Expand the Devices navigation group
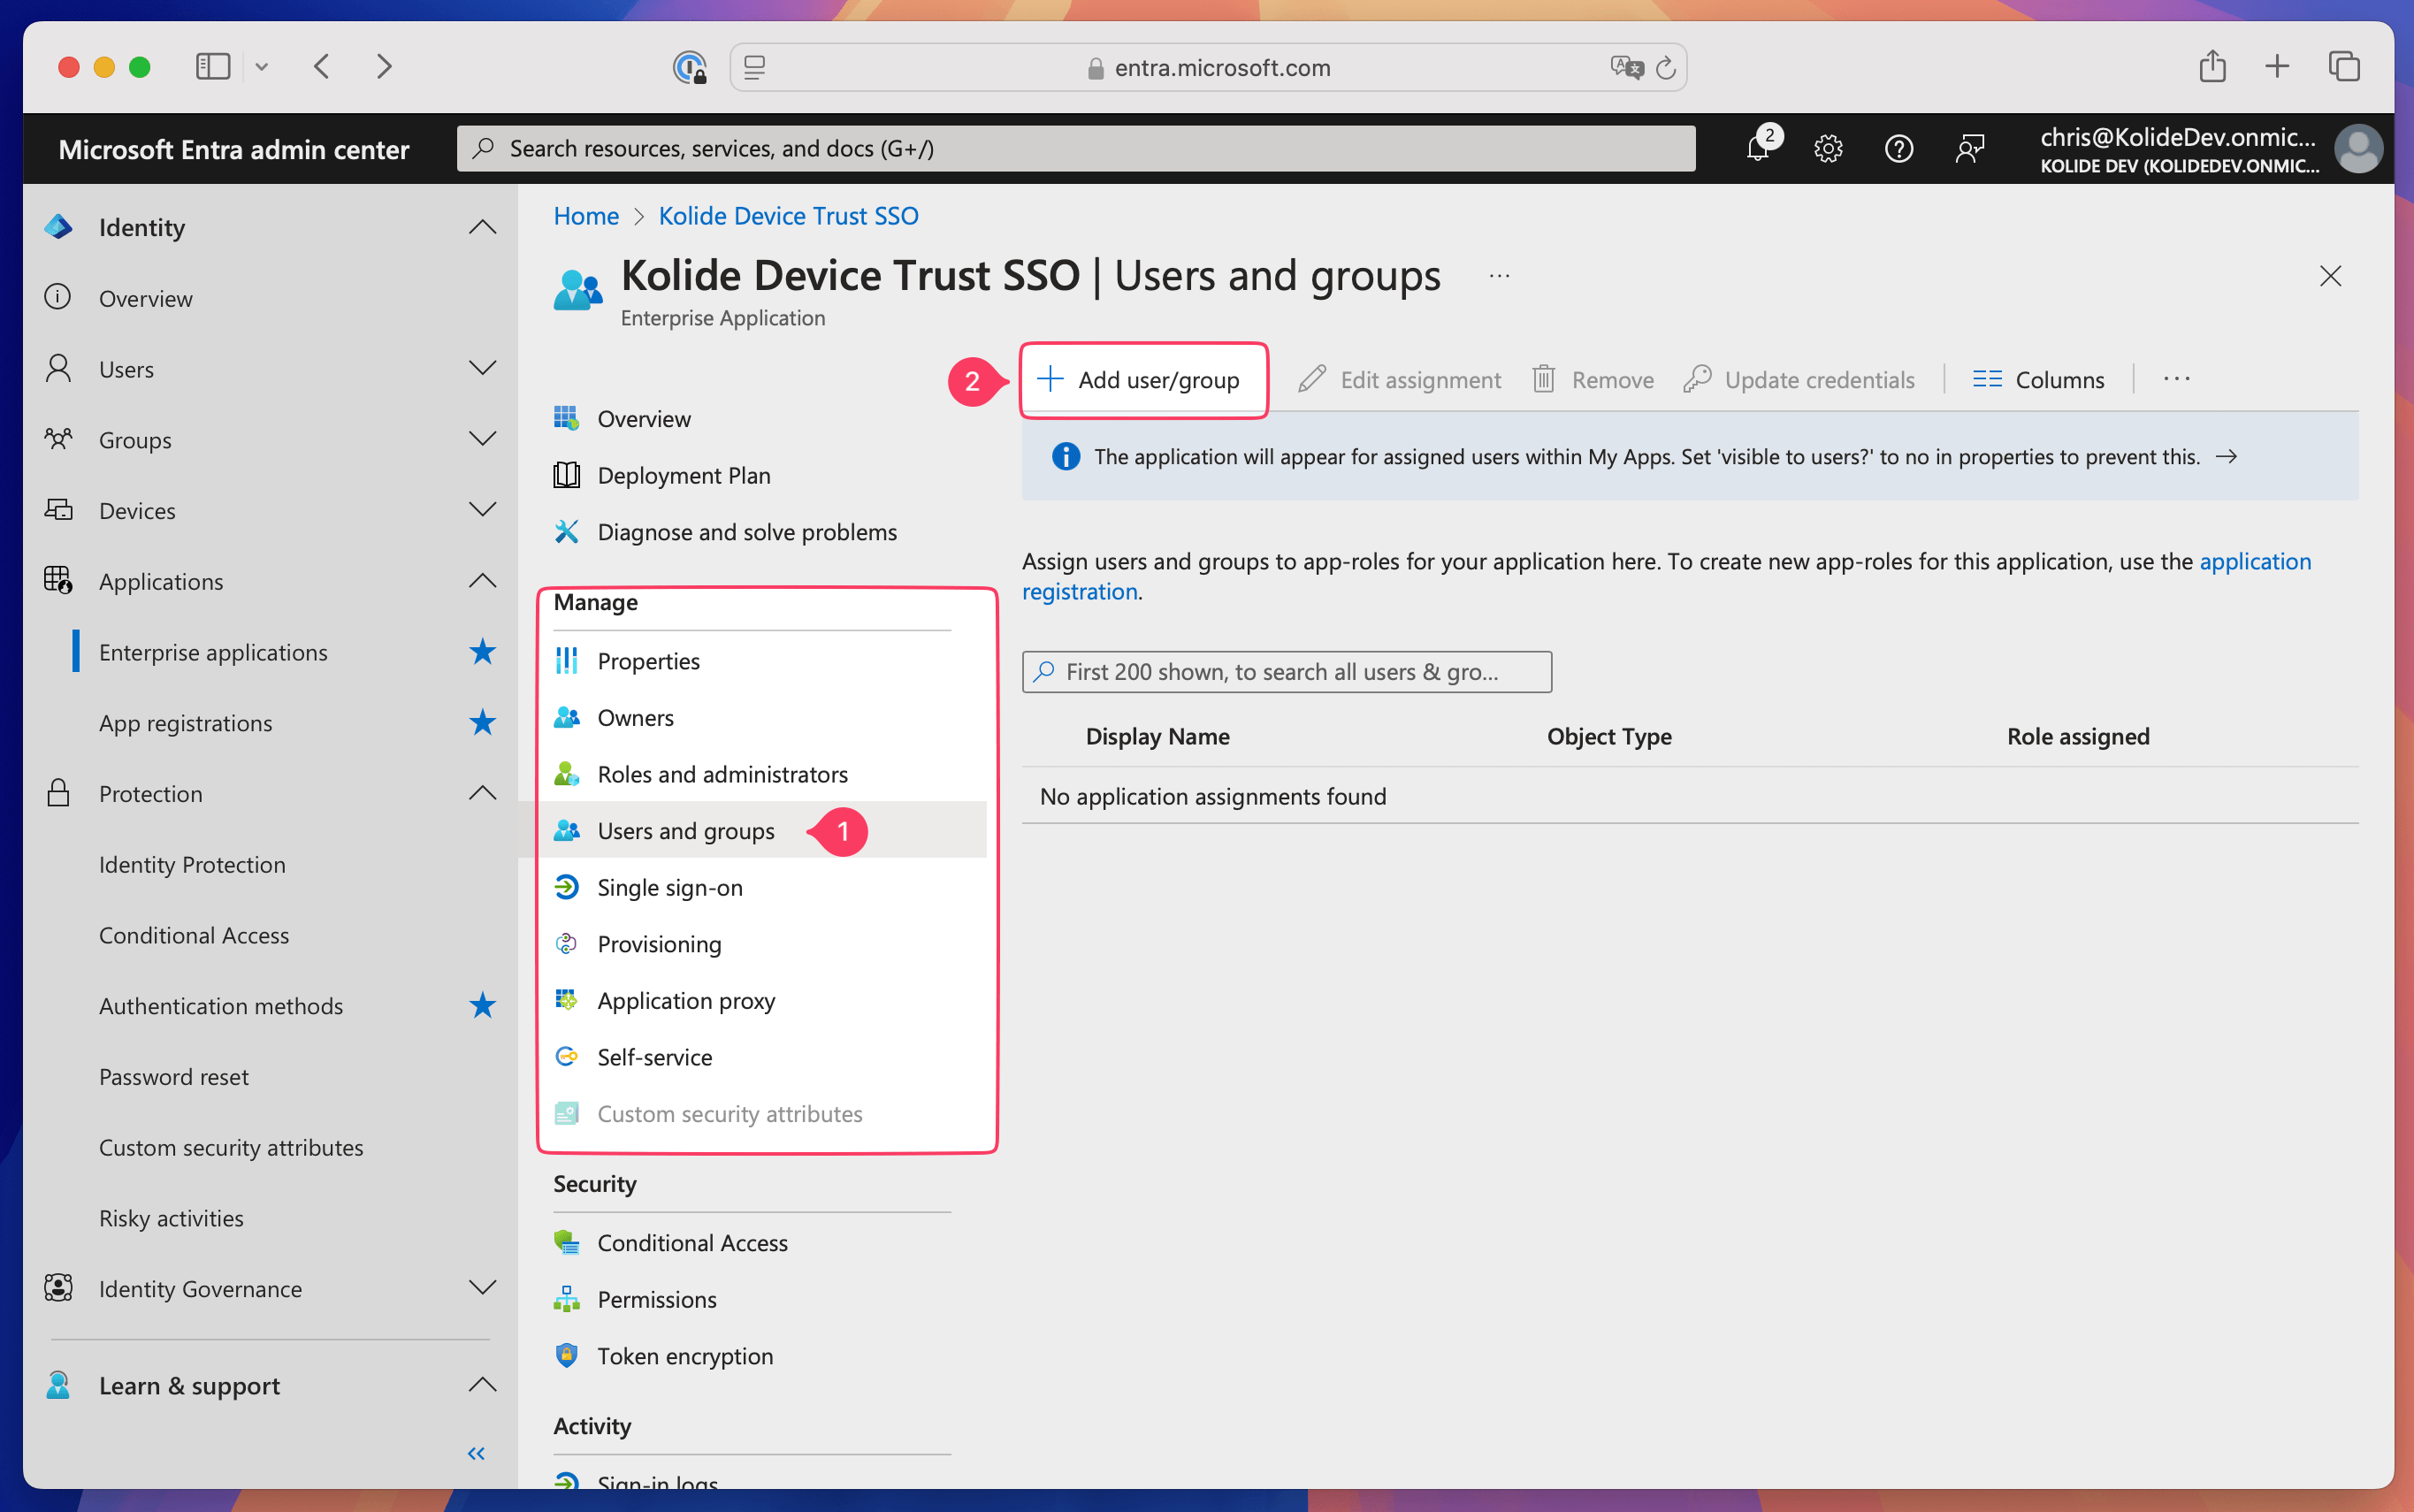Viewport: 2414px width, 1512px height. click(482, 510)
